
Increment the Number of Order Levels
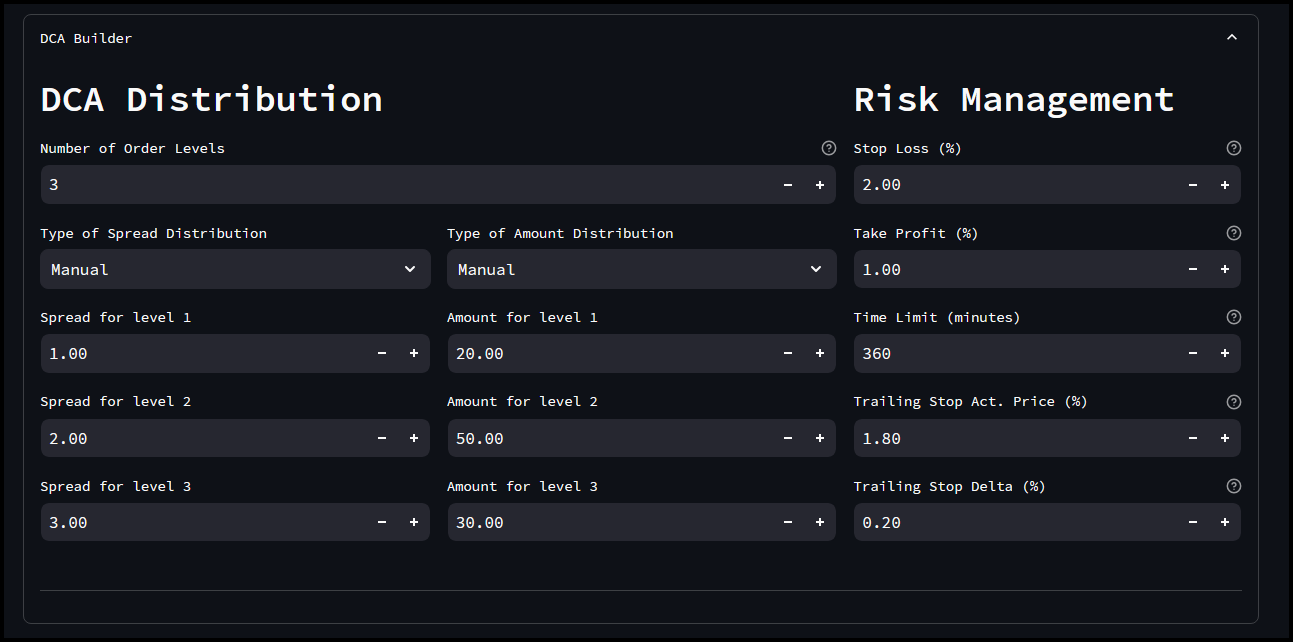click(x=819, y=184)
